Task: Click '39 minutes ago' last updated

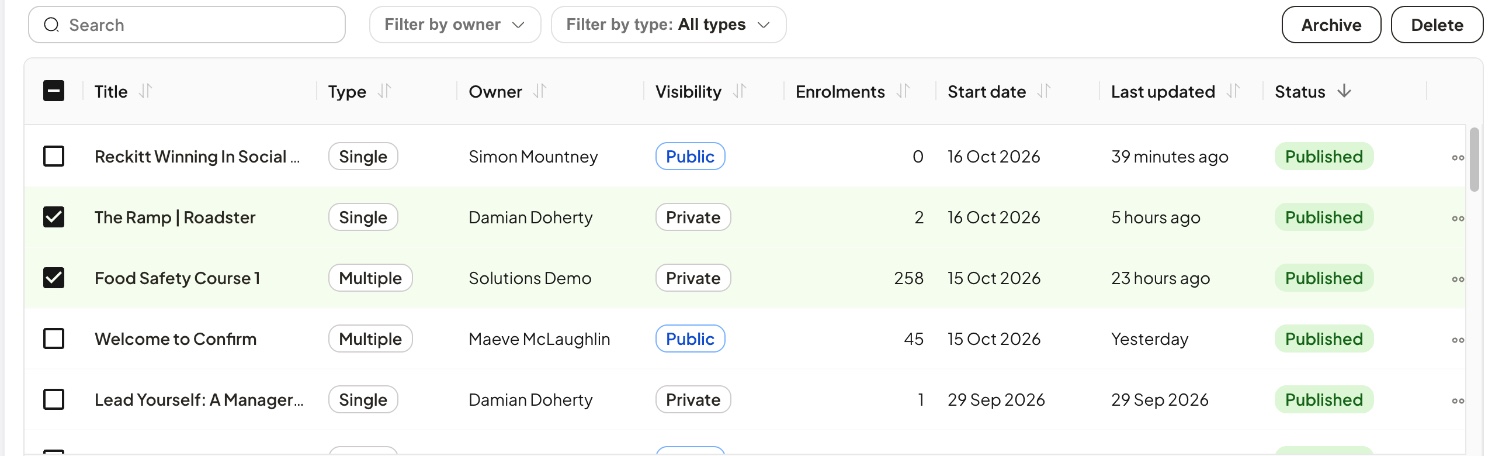Action: point(1170,156)
